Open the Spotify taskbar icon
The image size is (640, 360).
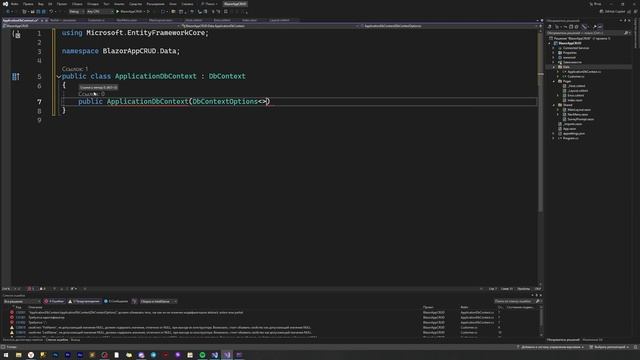click(202, 355)
